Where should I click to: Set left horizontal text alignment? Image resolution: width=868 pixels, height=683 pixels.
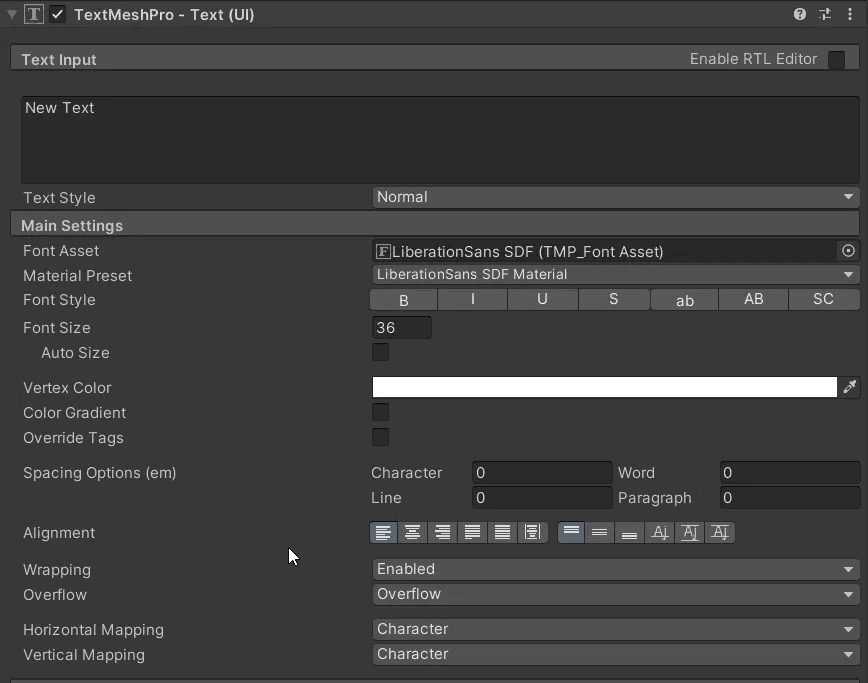pyautogui.click(x=383, y=532)
